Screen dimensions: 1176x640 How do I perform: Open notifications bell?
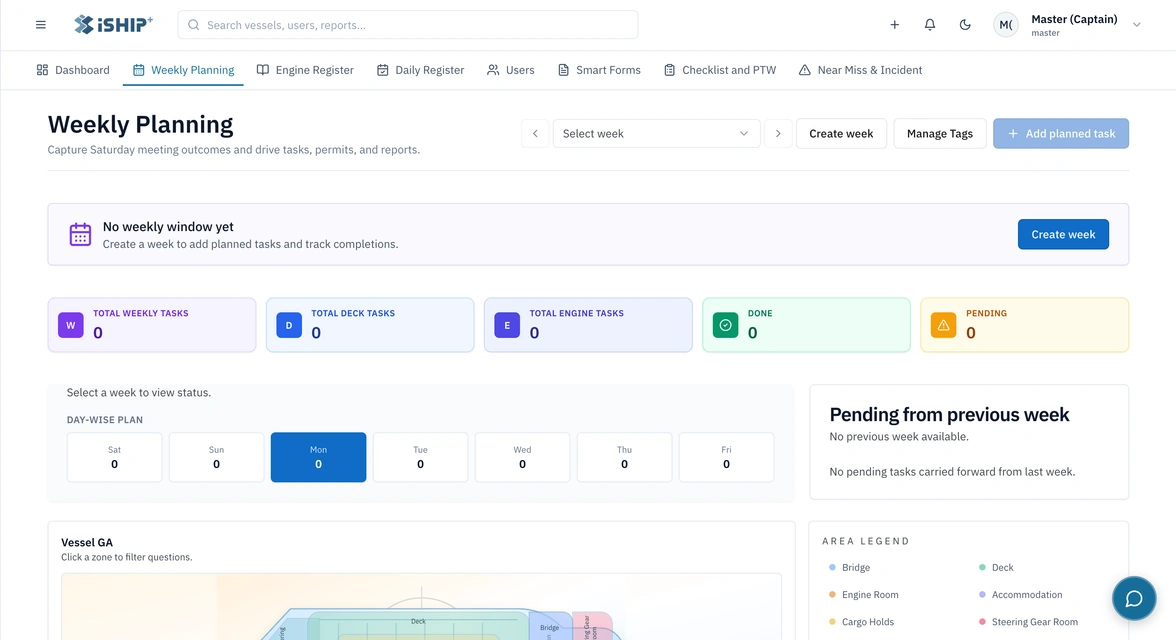coord(929,25)
